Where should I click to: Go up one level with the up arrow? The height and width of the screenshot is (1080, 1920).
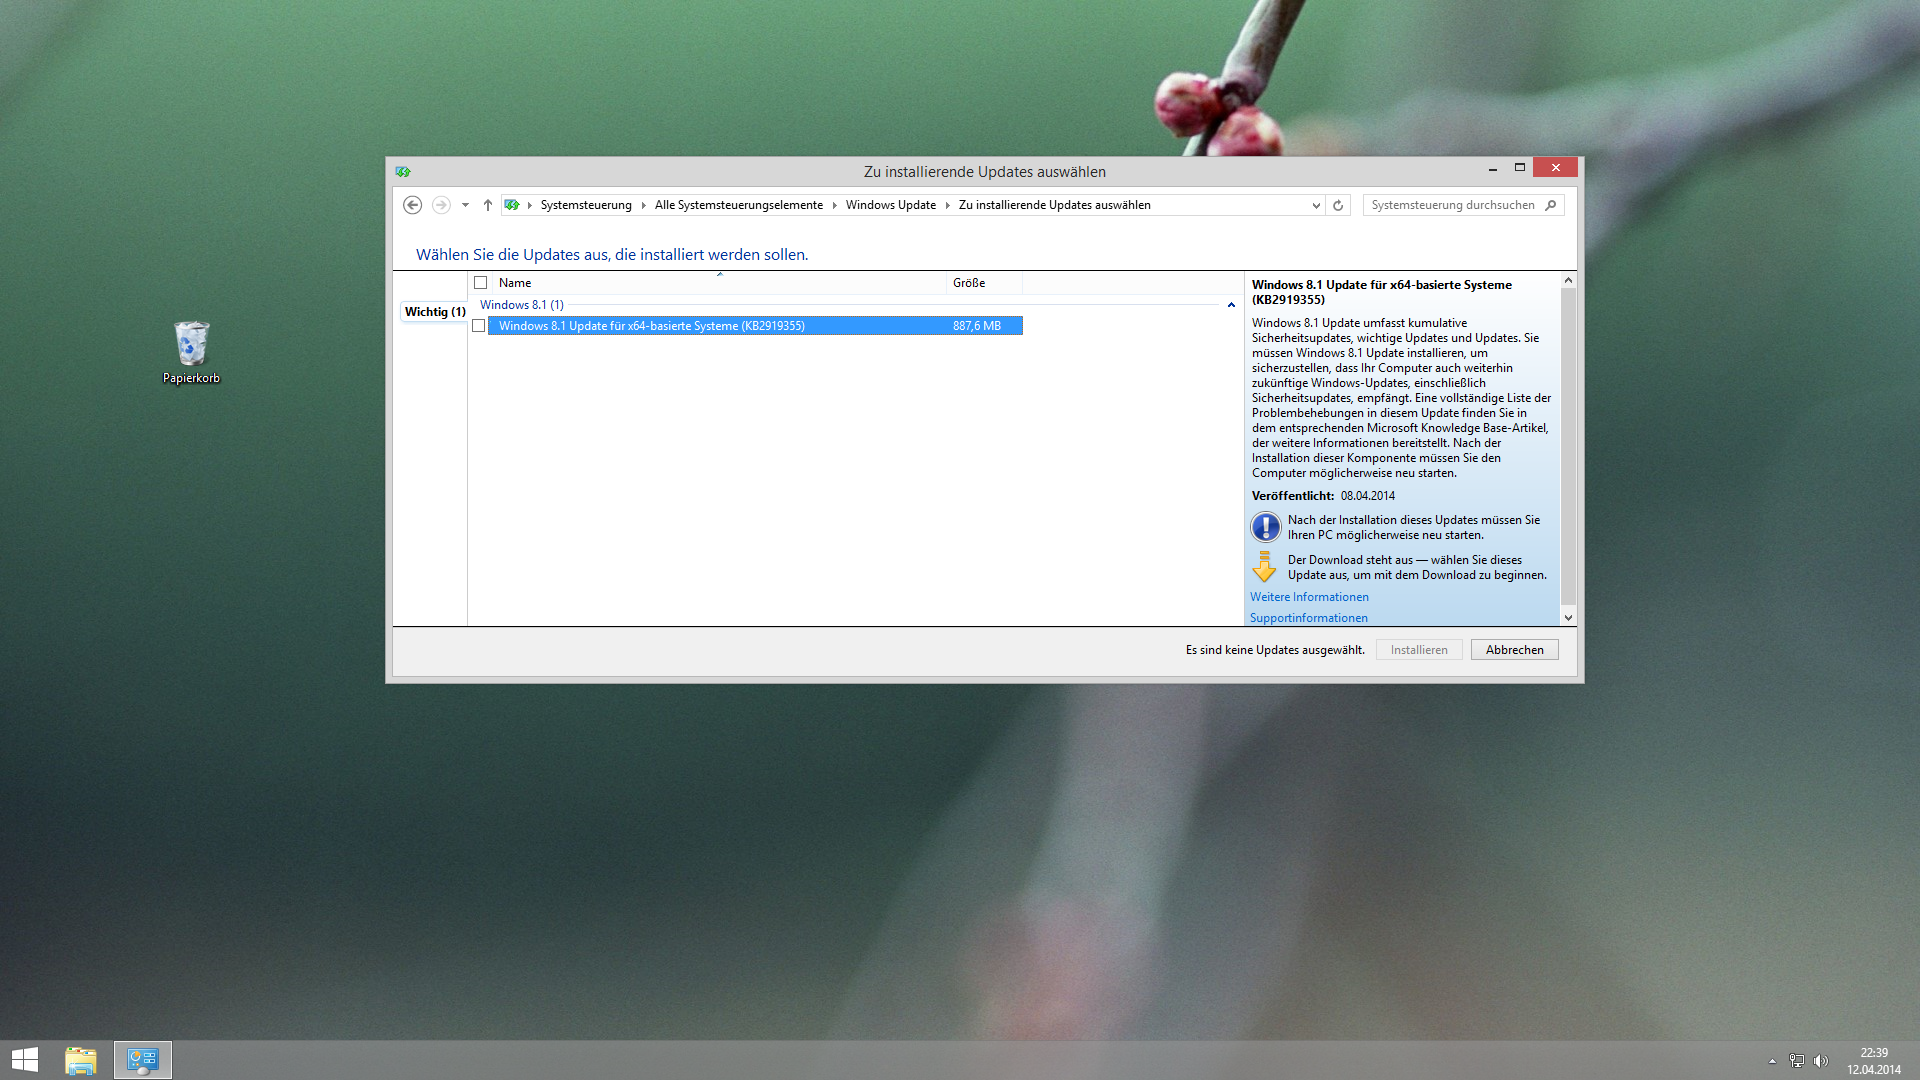click(488, 205)
